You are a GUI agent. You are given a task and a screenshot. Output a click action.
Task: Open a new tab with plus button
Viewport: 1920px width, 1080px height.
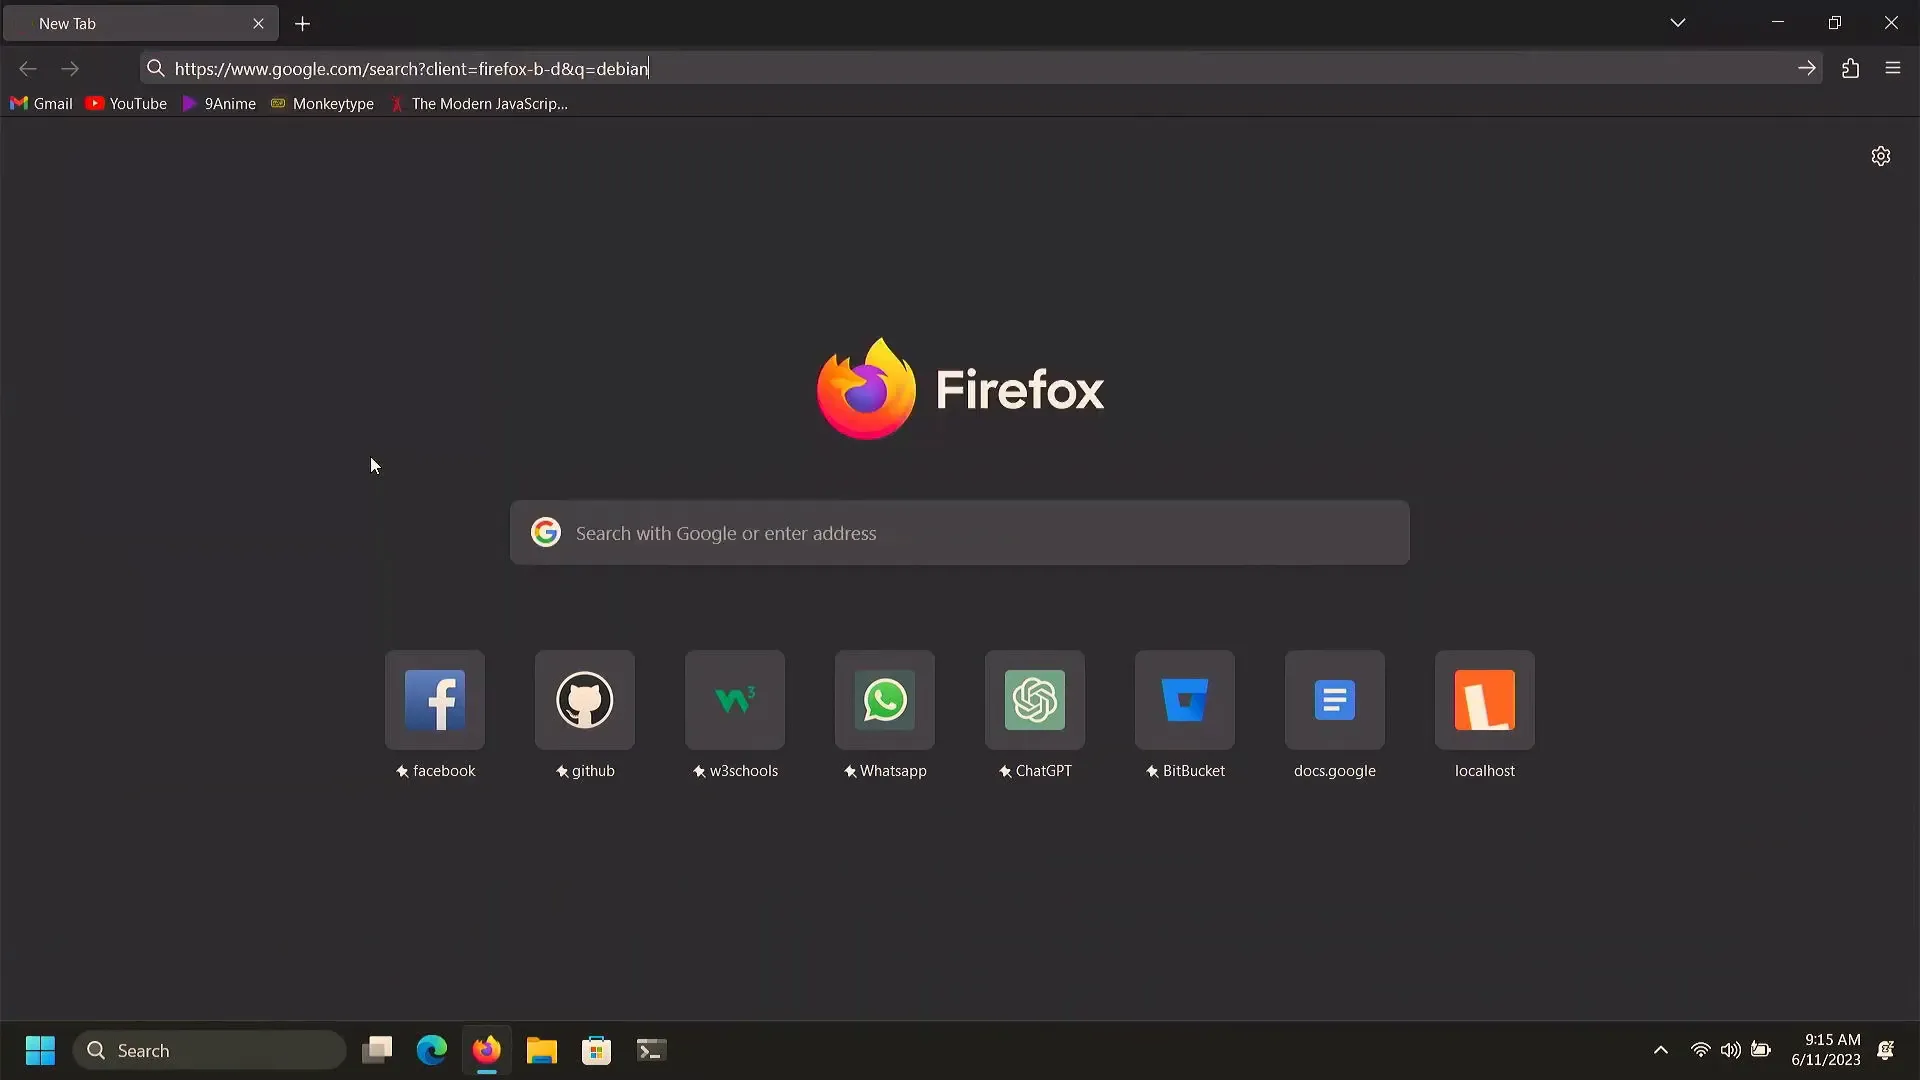[x=303, y=23]
